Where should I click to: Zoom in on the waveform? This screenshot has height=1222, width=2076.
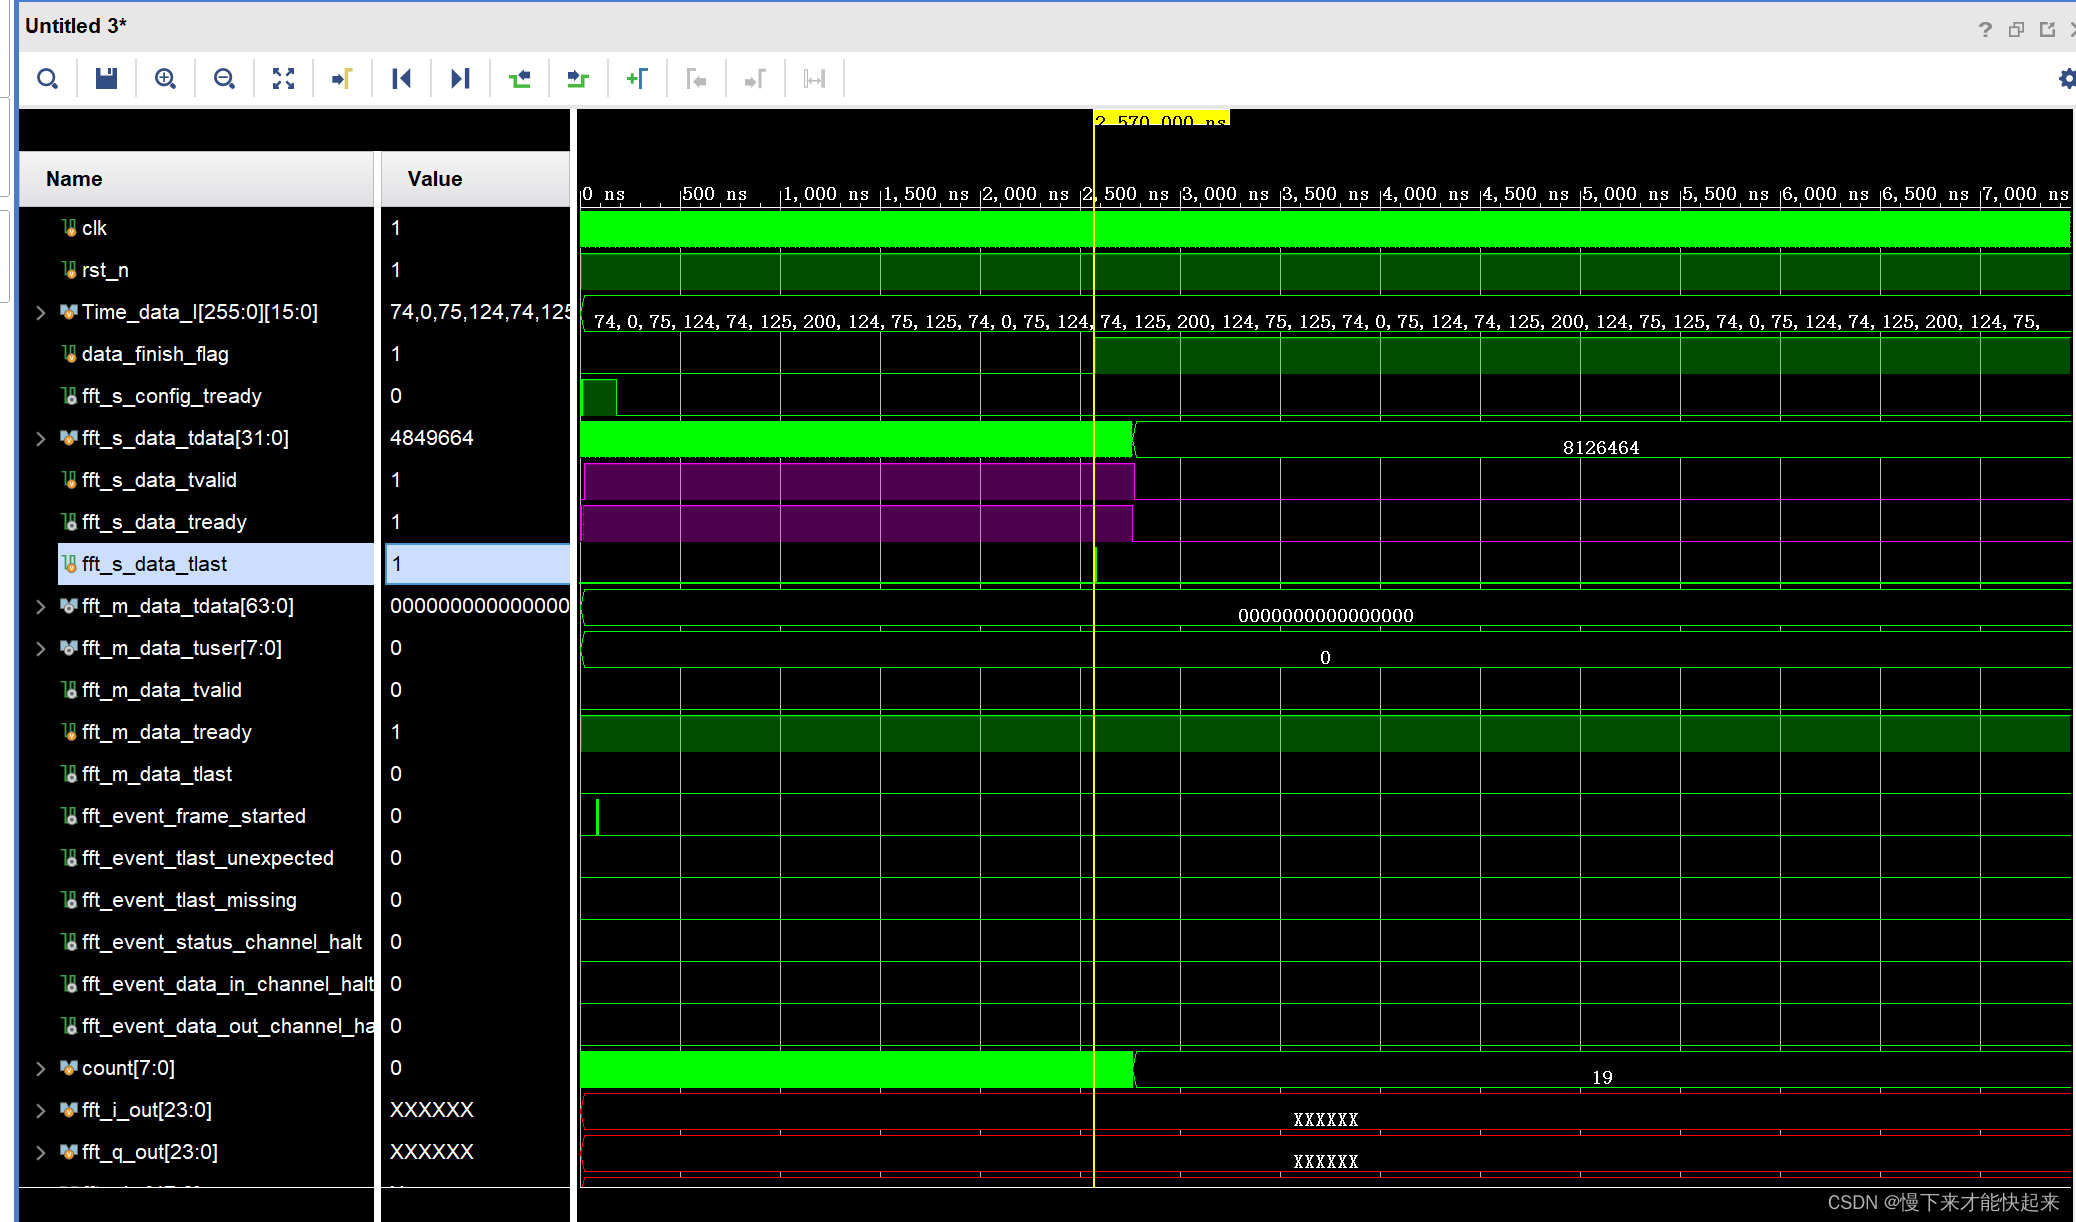point(165,78)
